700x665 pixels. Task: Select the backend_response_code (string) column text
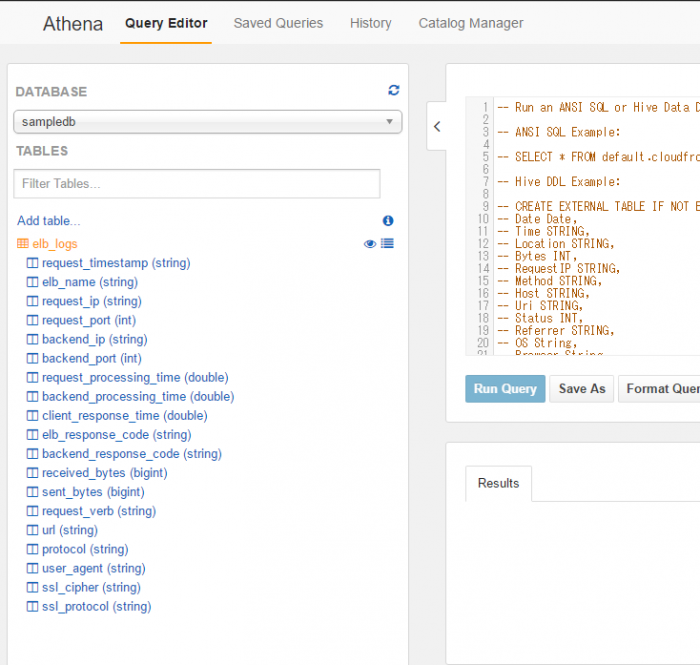click(x=132, y=454)
